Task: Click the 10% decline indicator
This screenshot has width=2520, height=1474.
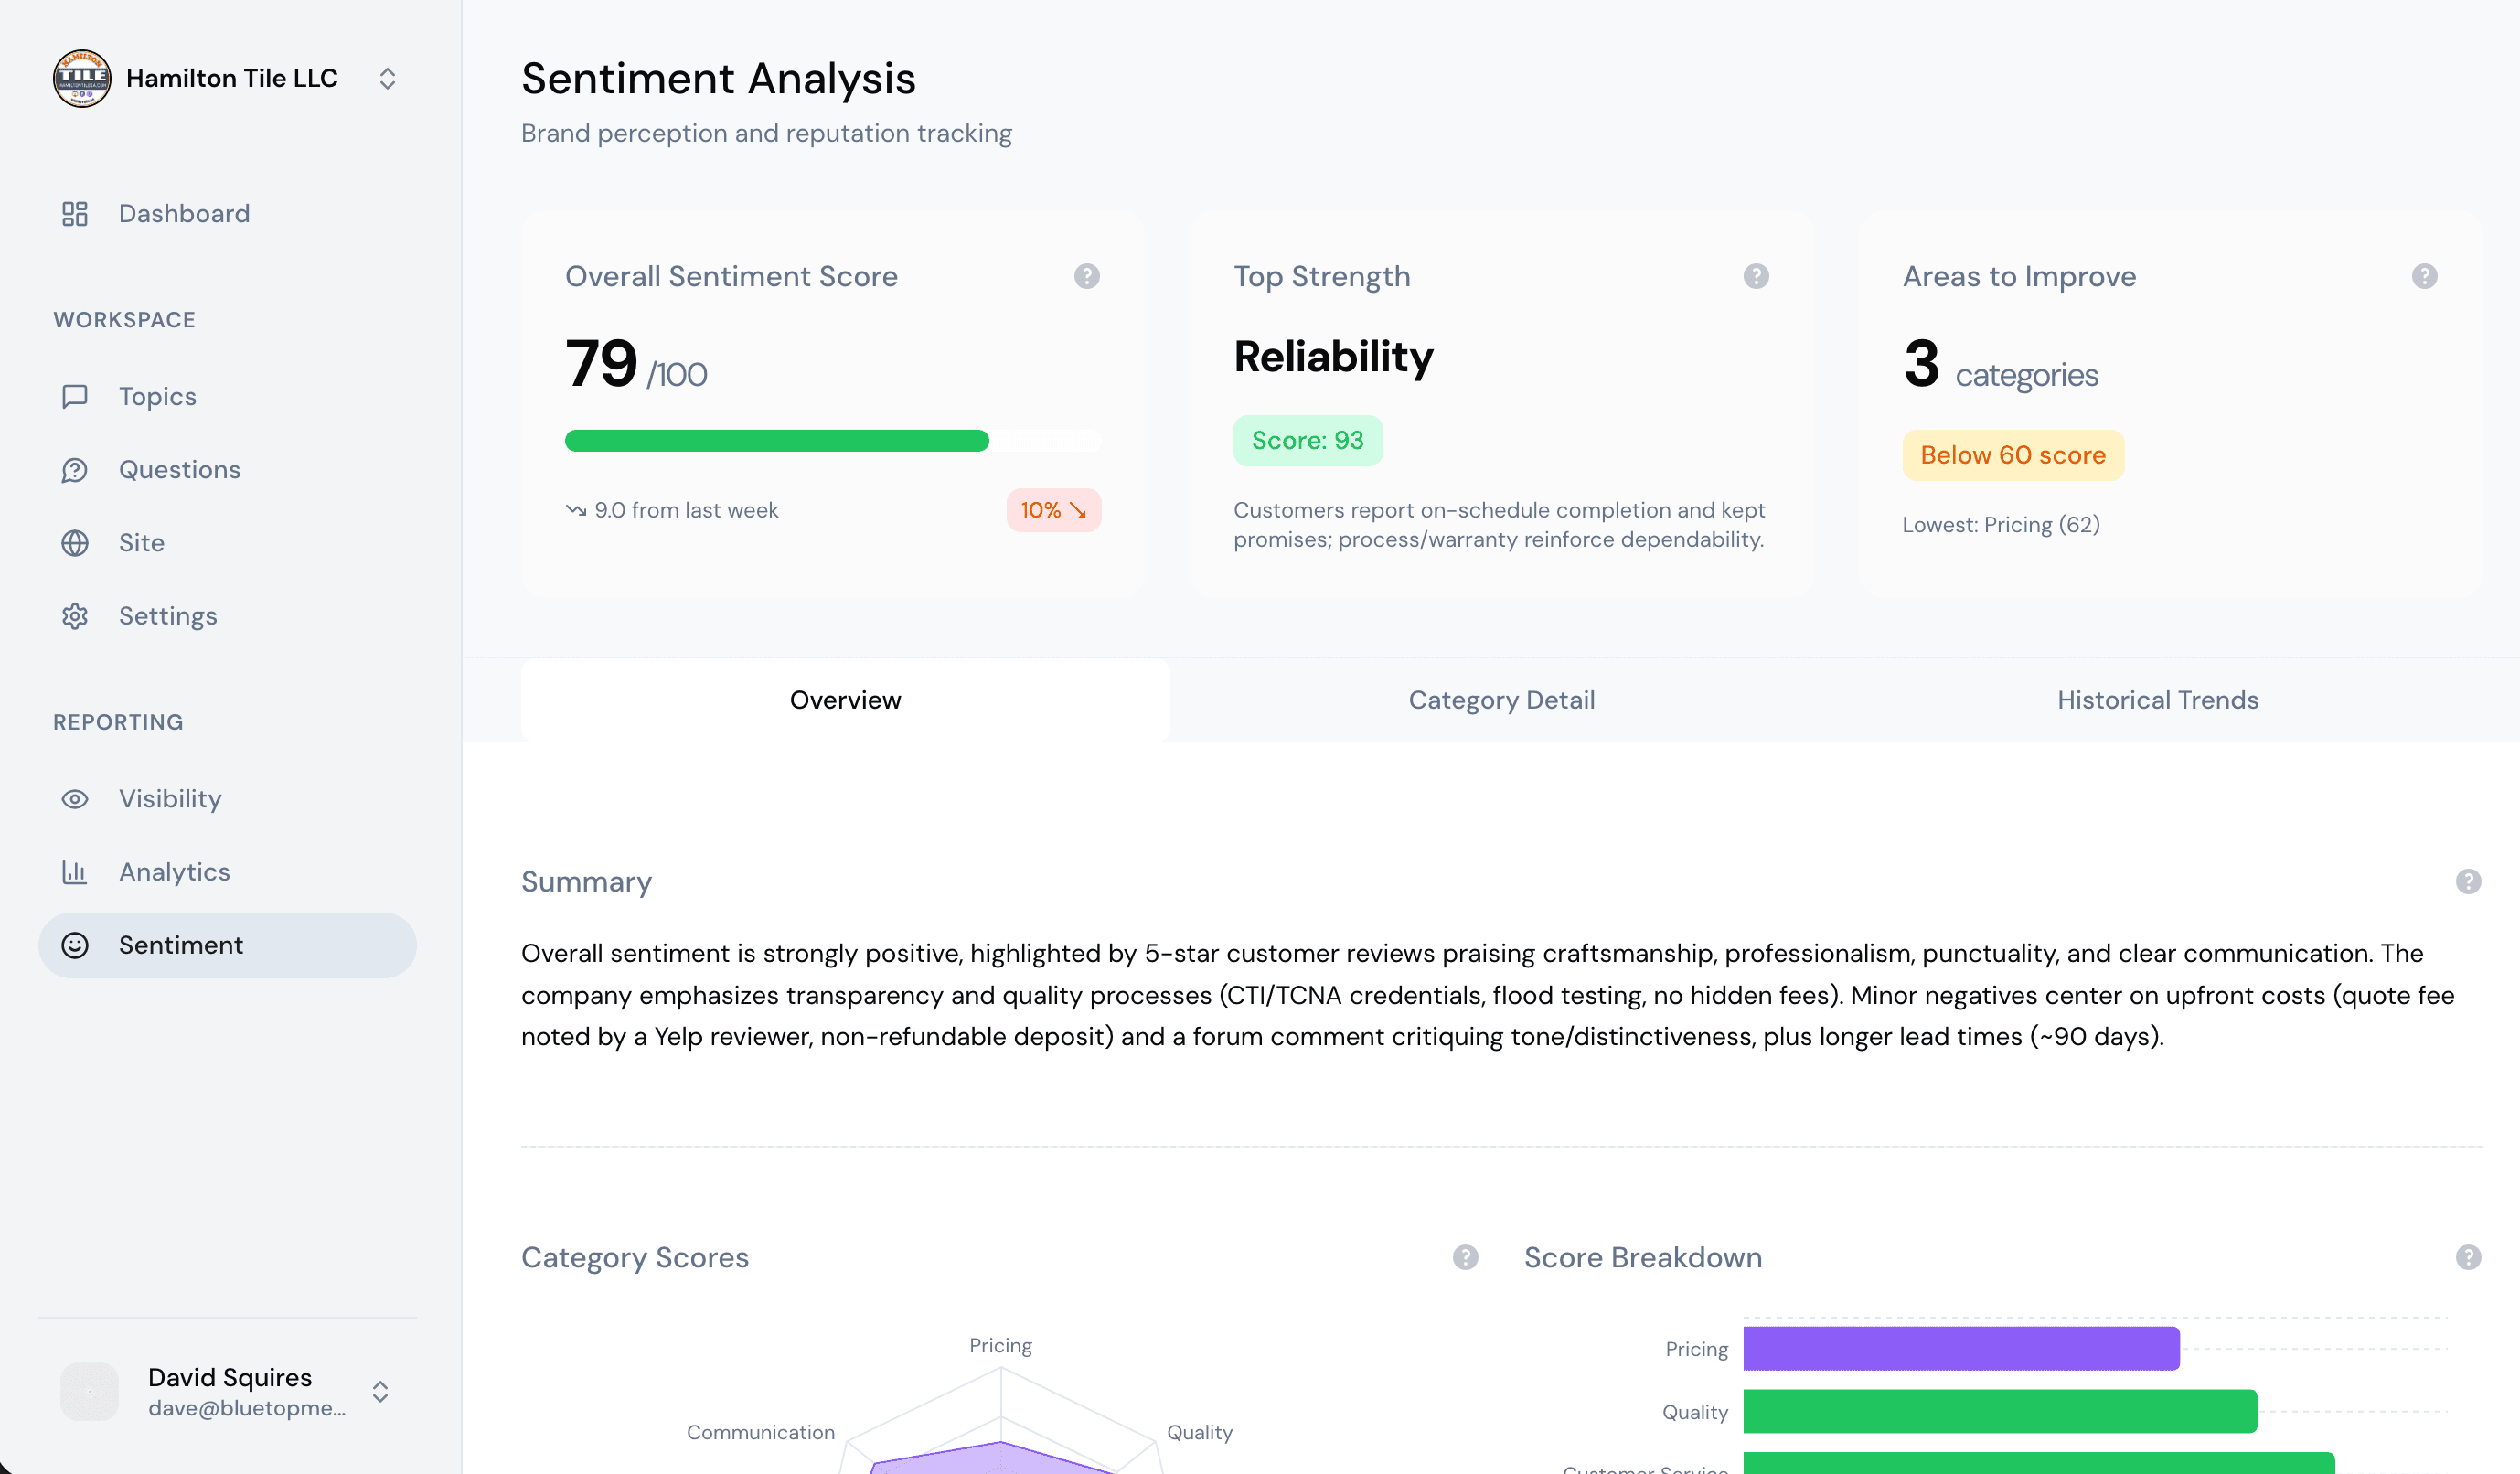Action: tap(1053, 510)
